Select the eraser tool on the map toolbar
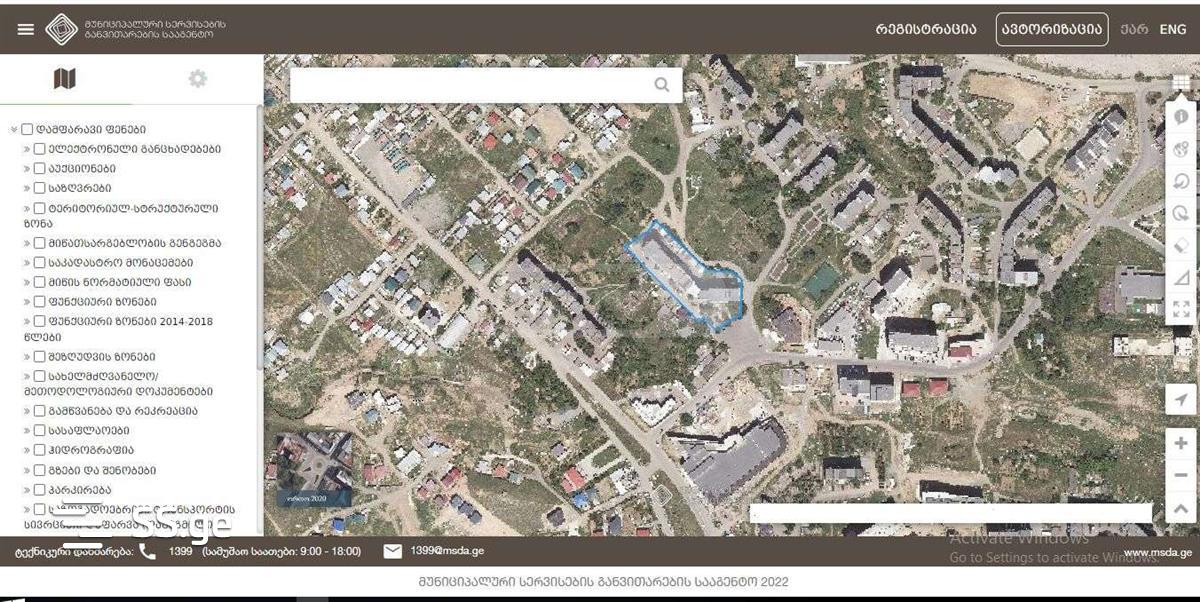 pos(1181,244)
